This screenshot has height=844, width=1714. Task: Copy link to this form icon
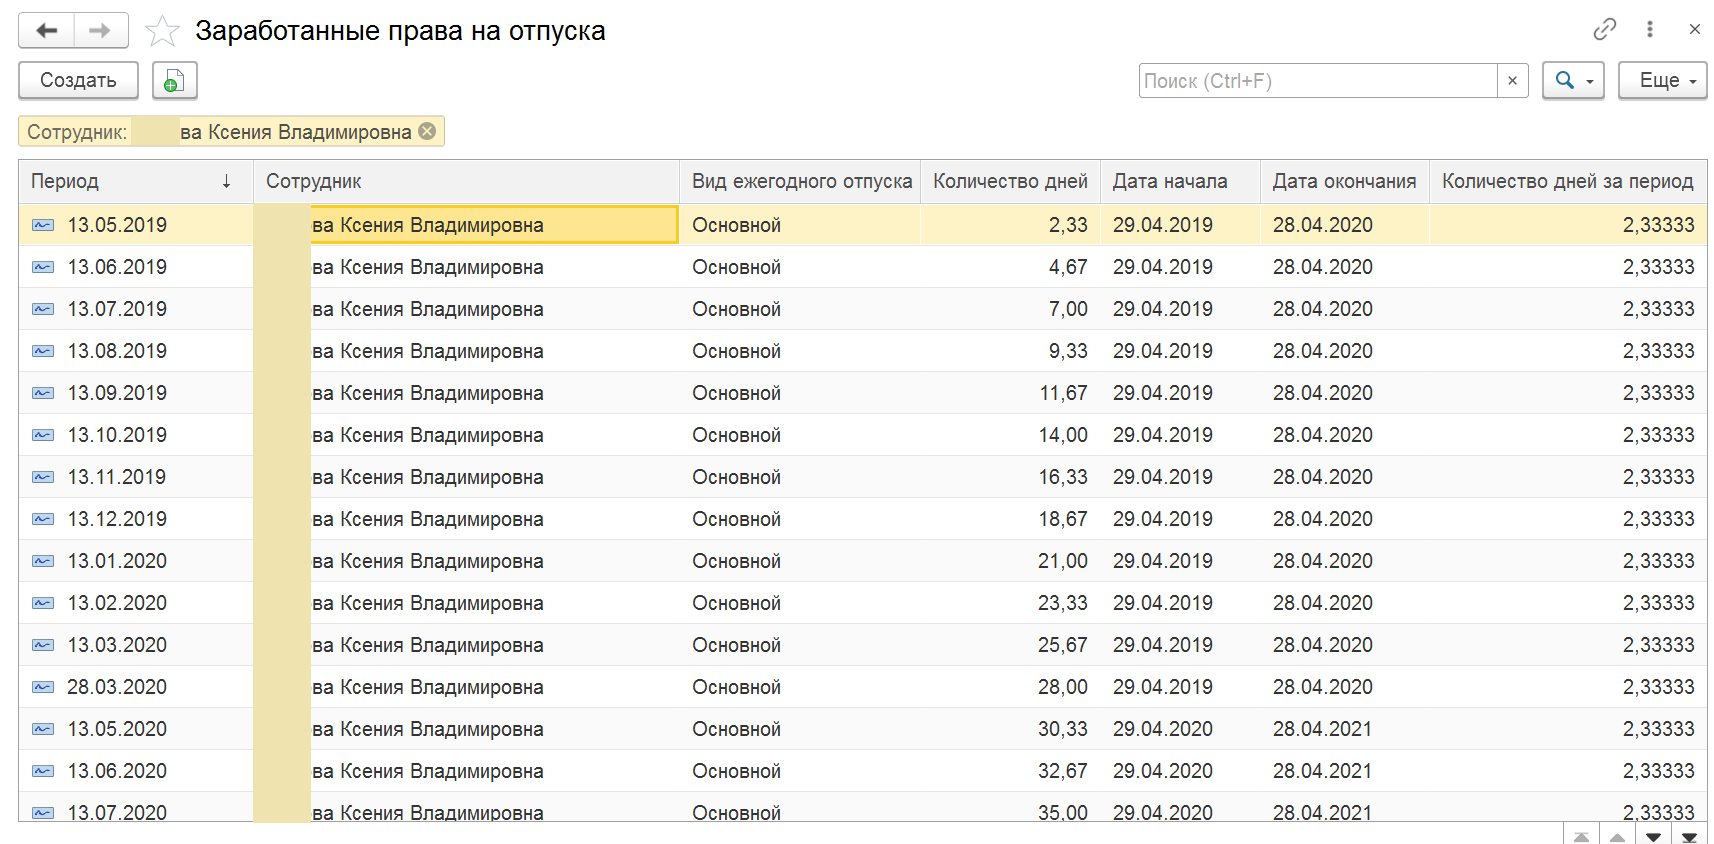click(x=1604, y=29)
